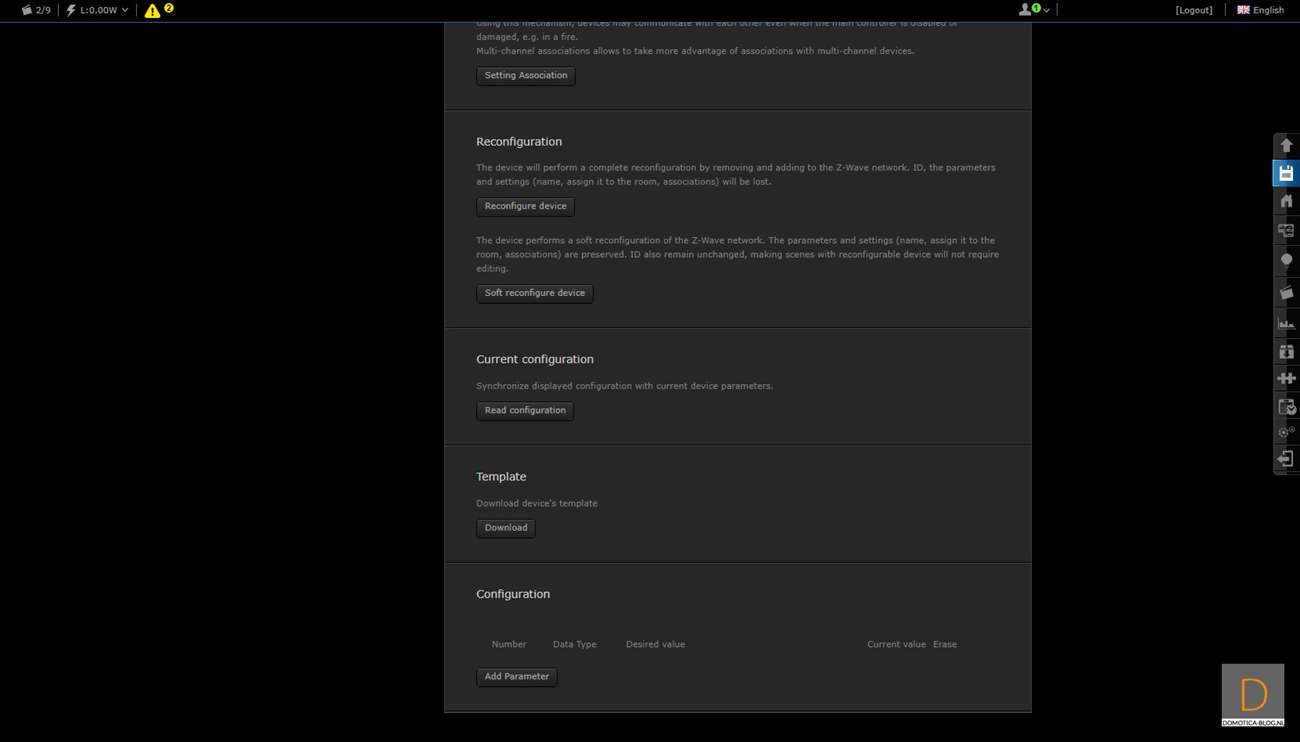Click the save floppy disk icon
Viewport: 1300px width, 742px height.
click(1286, 174)
